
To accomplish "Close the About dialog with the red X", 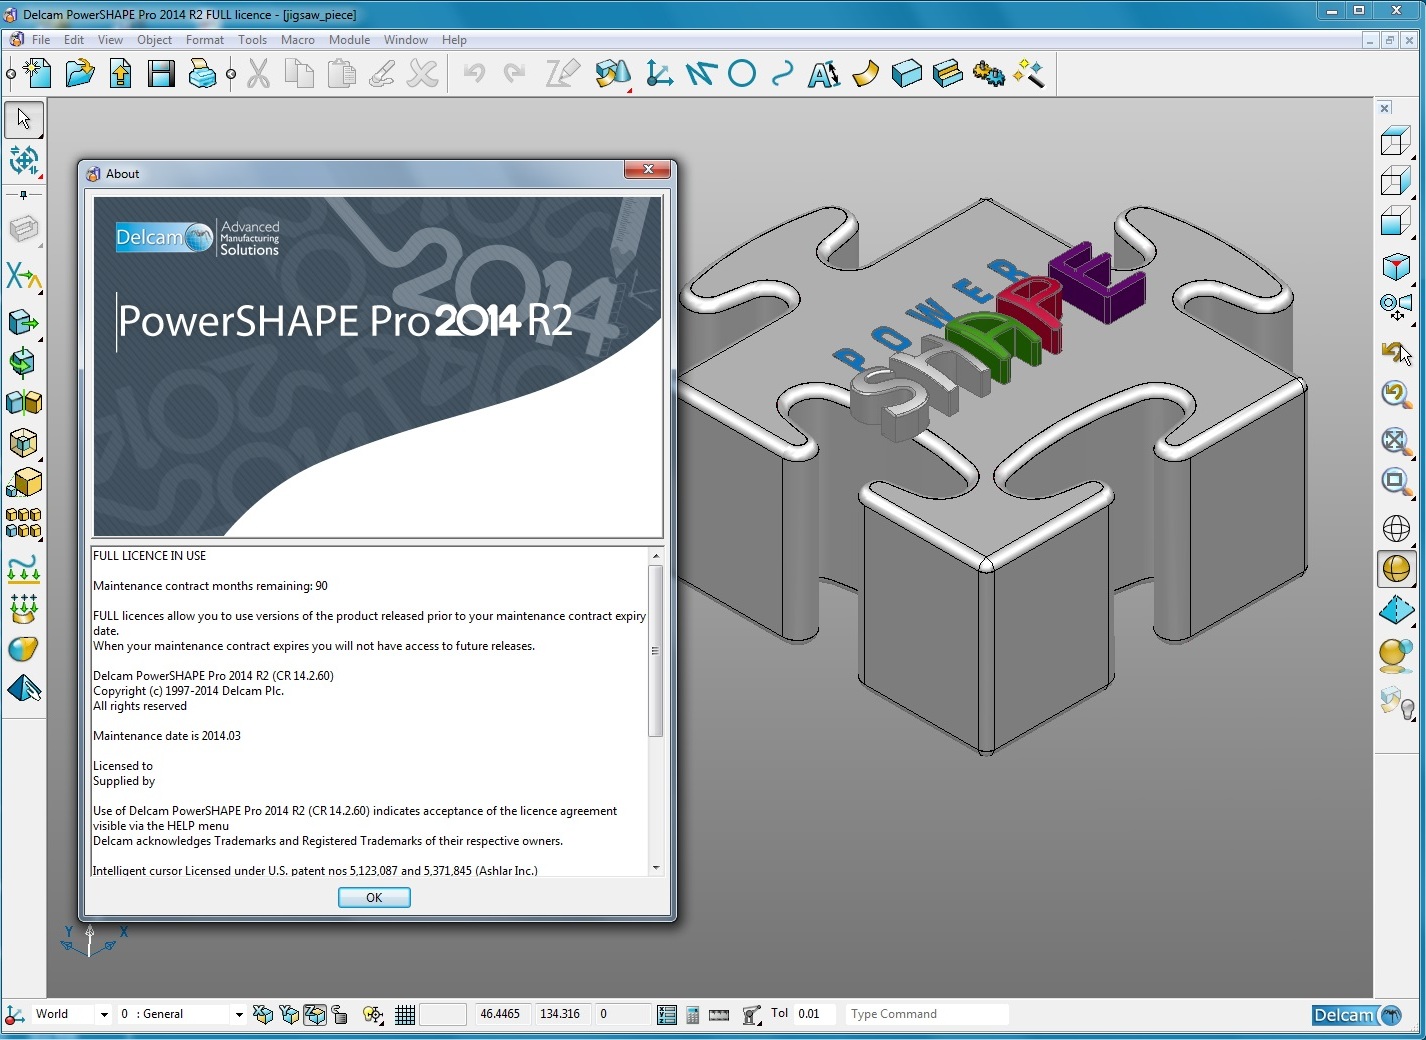I will pyautogui.click(x=647, y=170).
